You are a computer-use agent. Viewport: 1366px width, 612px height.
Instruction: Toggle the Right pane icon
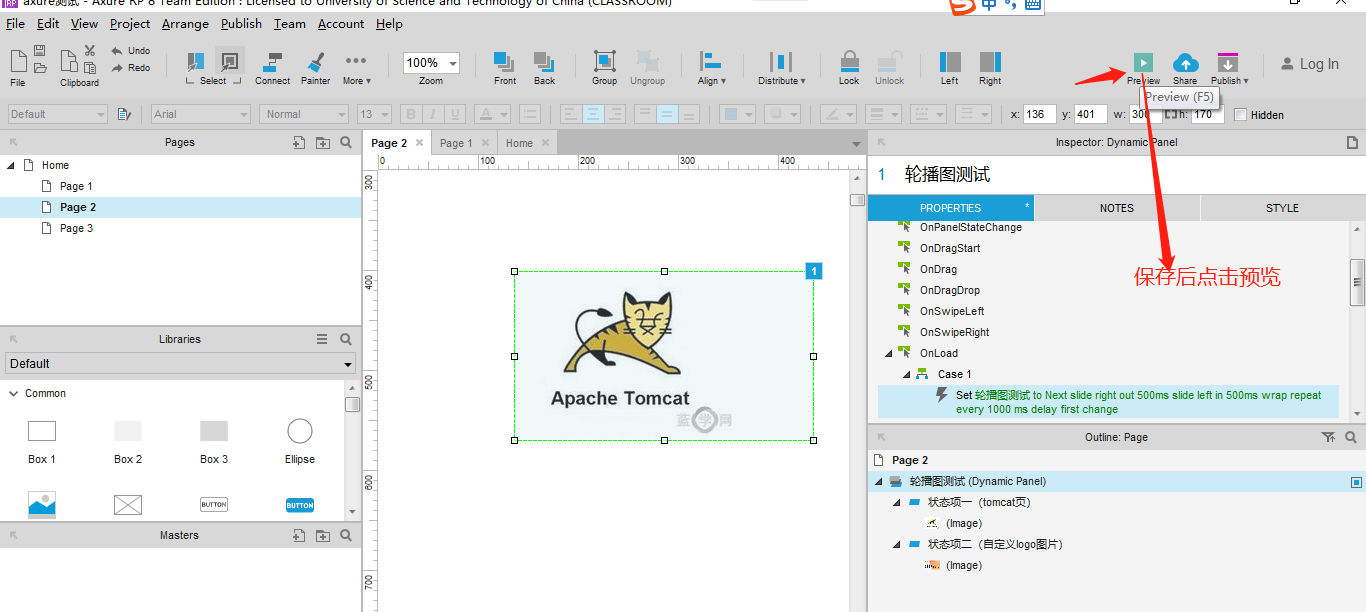990,62
